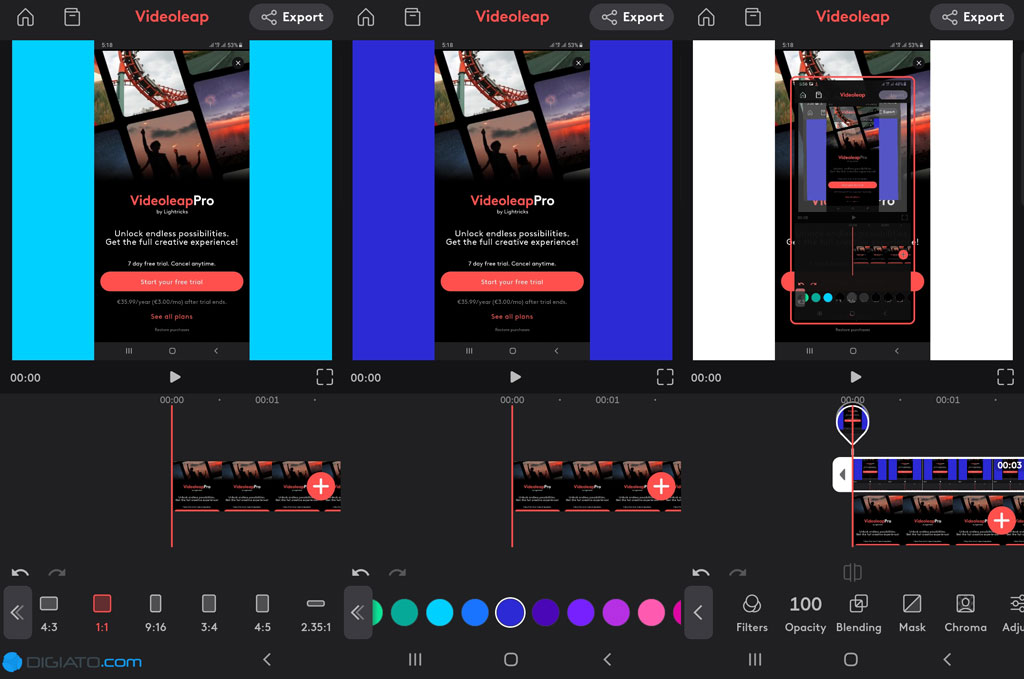
Task: Tap Start your free trial in the middle preview
Action: [x=512, y=281]
